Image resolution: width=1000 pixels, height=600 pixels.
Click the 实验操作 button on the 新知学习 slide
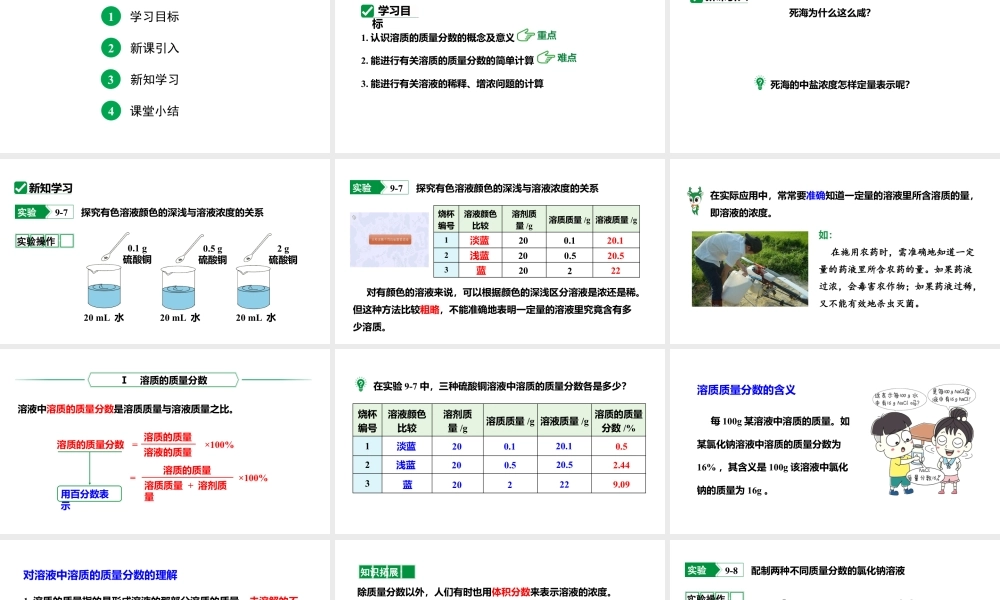click(37, 240)
